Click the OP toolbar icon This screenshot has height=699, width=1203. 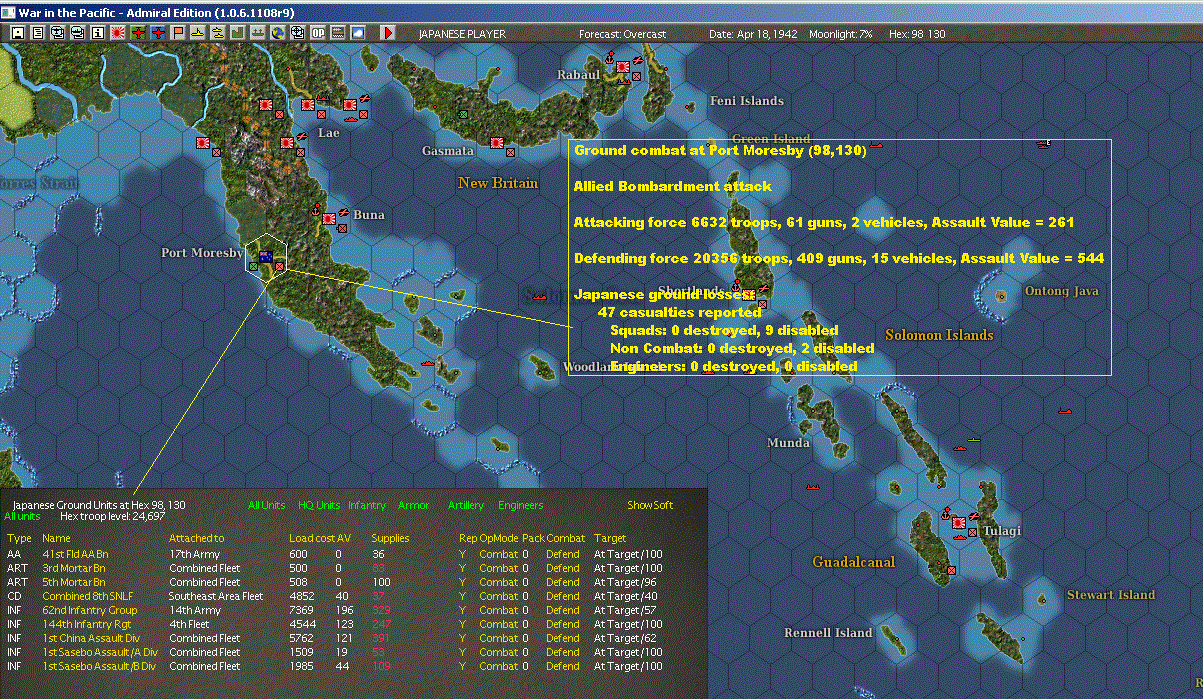pyautogui.click(x=318, y=33)
